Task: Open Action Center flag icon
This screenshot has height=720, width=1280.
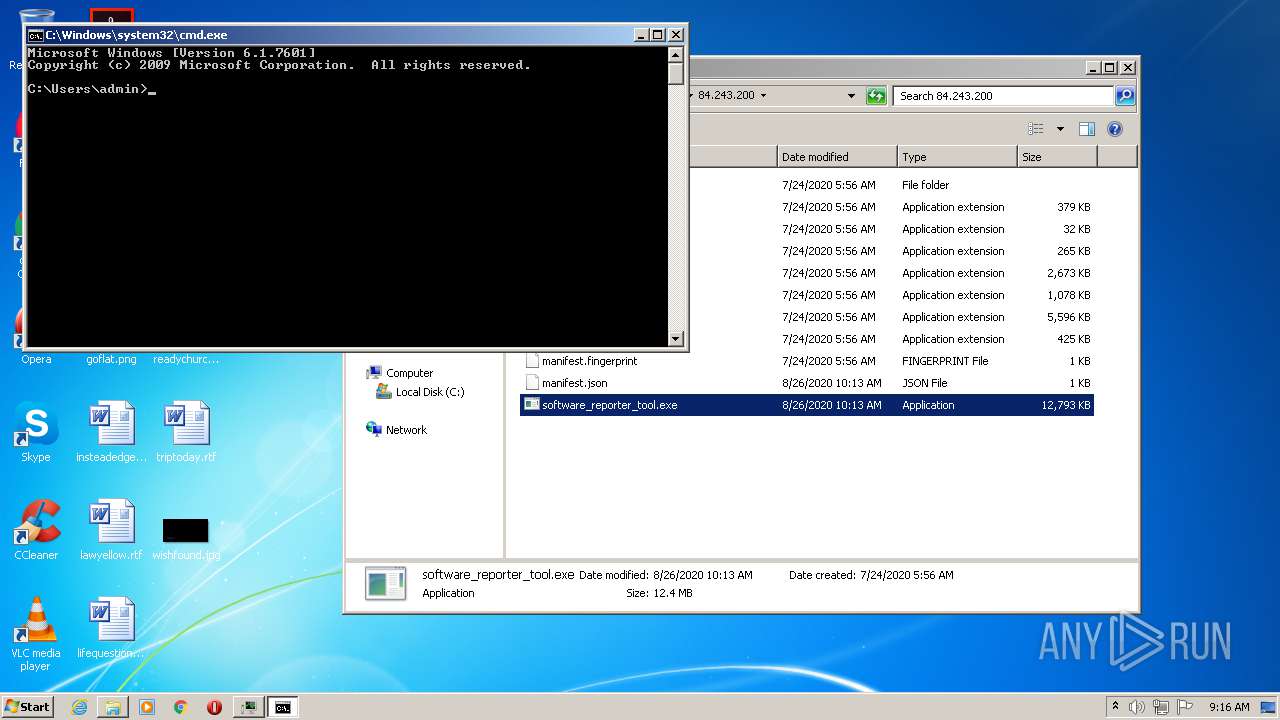Action: [x=1185, y=707]
